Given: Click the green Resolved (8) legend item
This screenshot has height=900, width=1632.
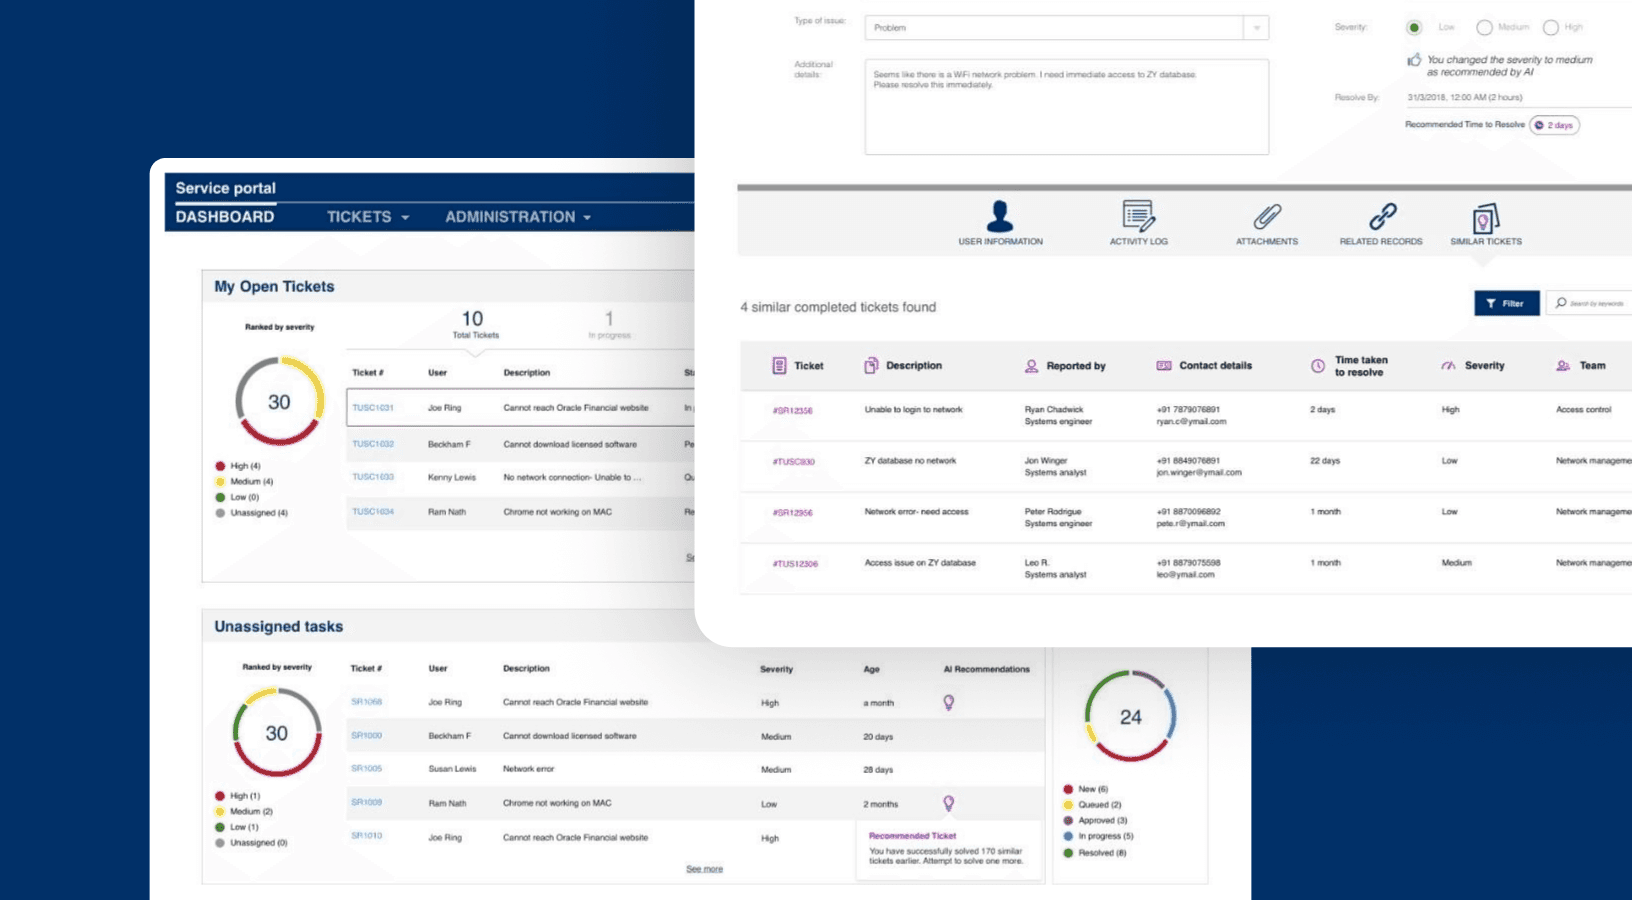Looking at the screenshot, I should (x=1095, y=853).
